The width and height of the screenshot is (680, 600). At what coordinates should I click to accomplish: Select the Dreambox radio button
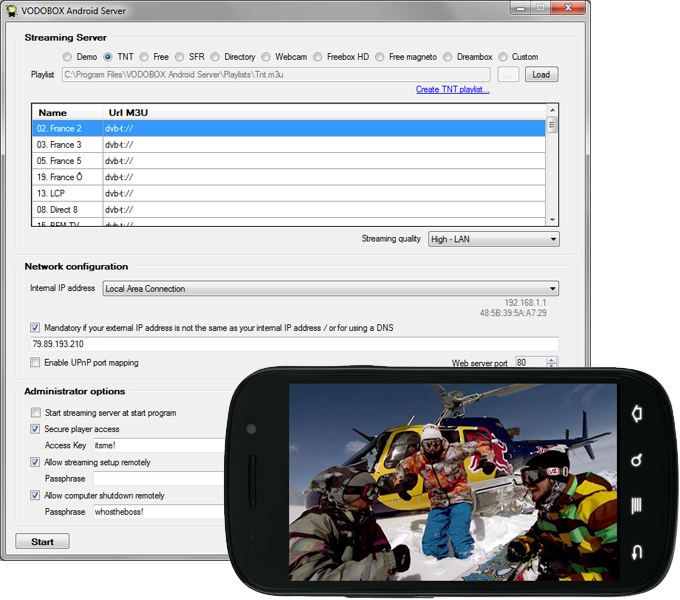[x=448, y=57]
